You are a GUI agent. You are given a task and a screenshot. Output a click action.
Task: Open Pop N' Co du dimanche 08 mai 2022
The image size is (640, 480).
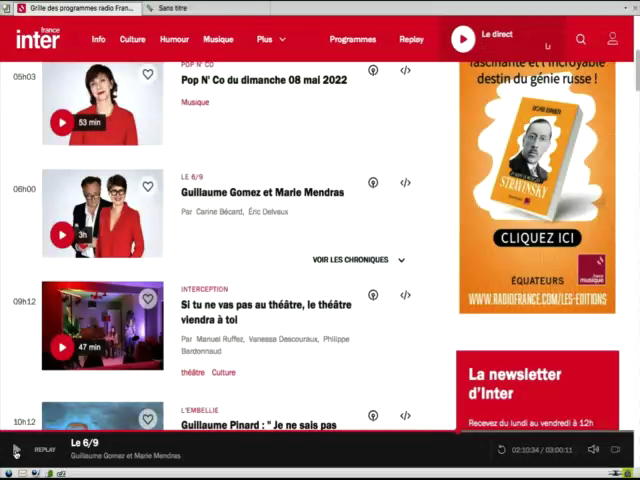[264, 80]
